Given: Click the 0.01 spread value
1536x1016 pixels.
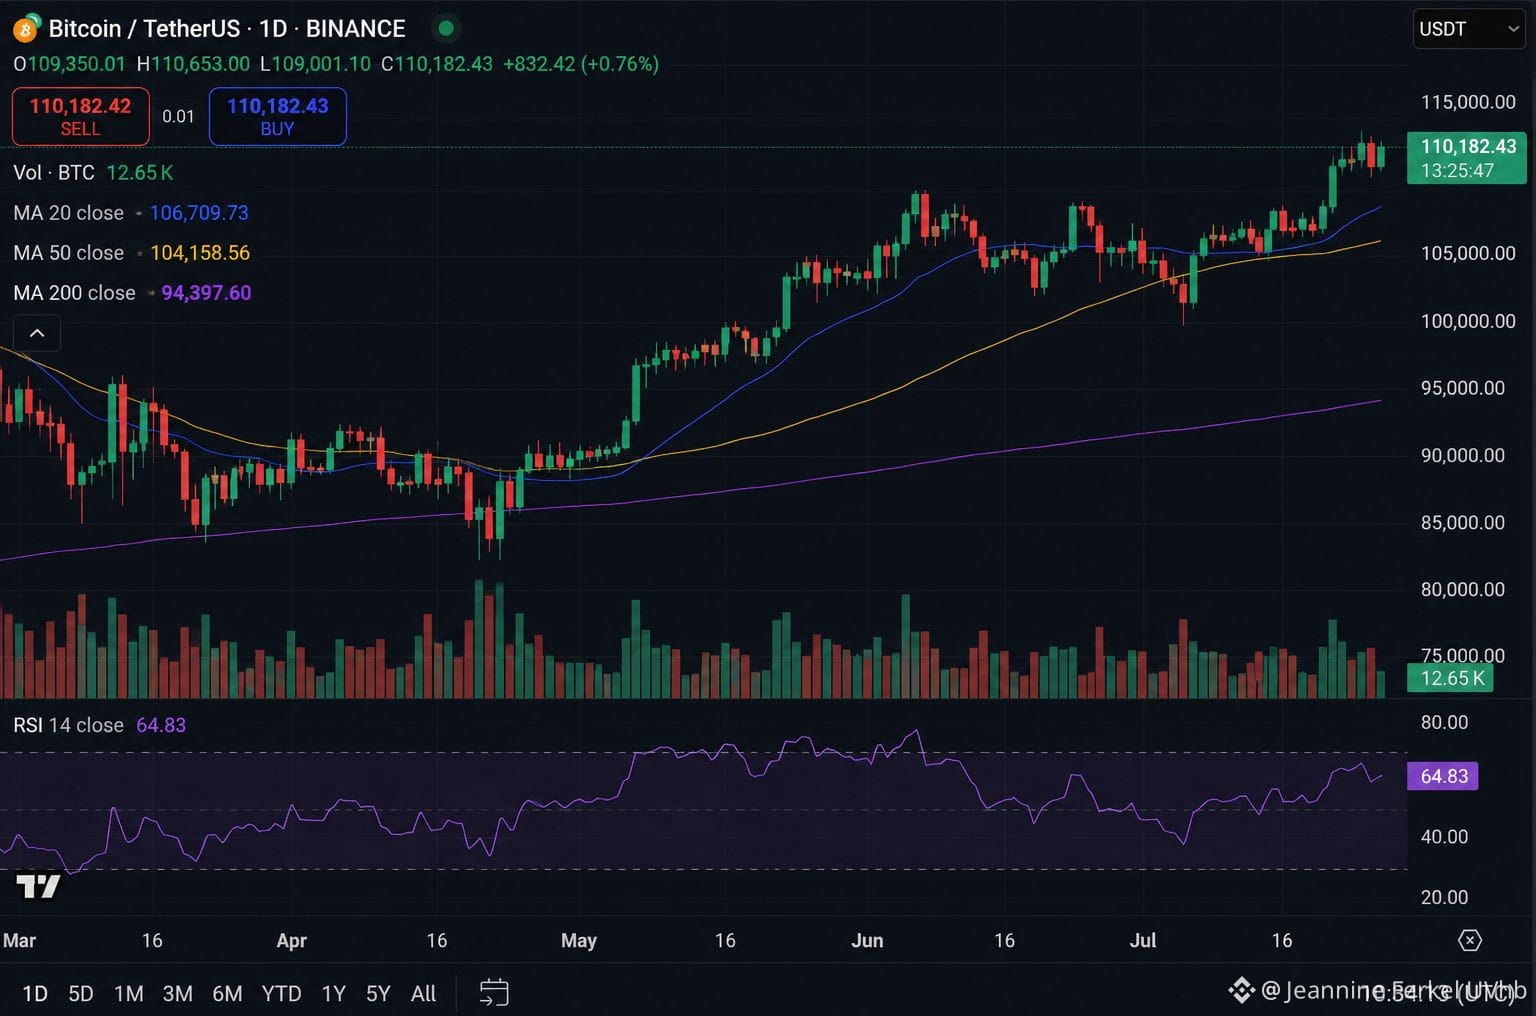Looking at the screenshot, I should (x=178, y=116).
